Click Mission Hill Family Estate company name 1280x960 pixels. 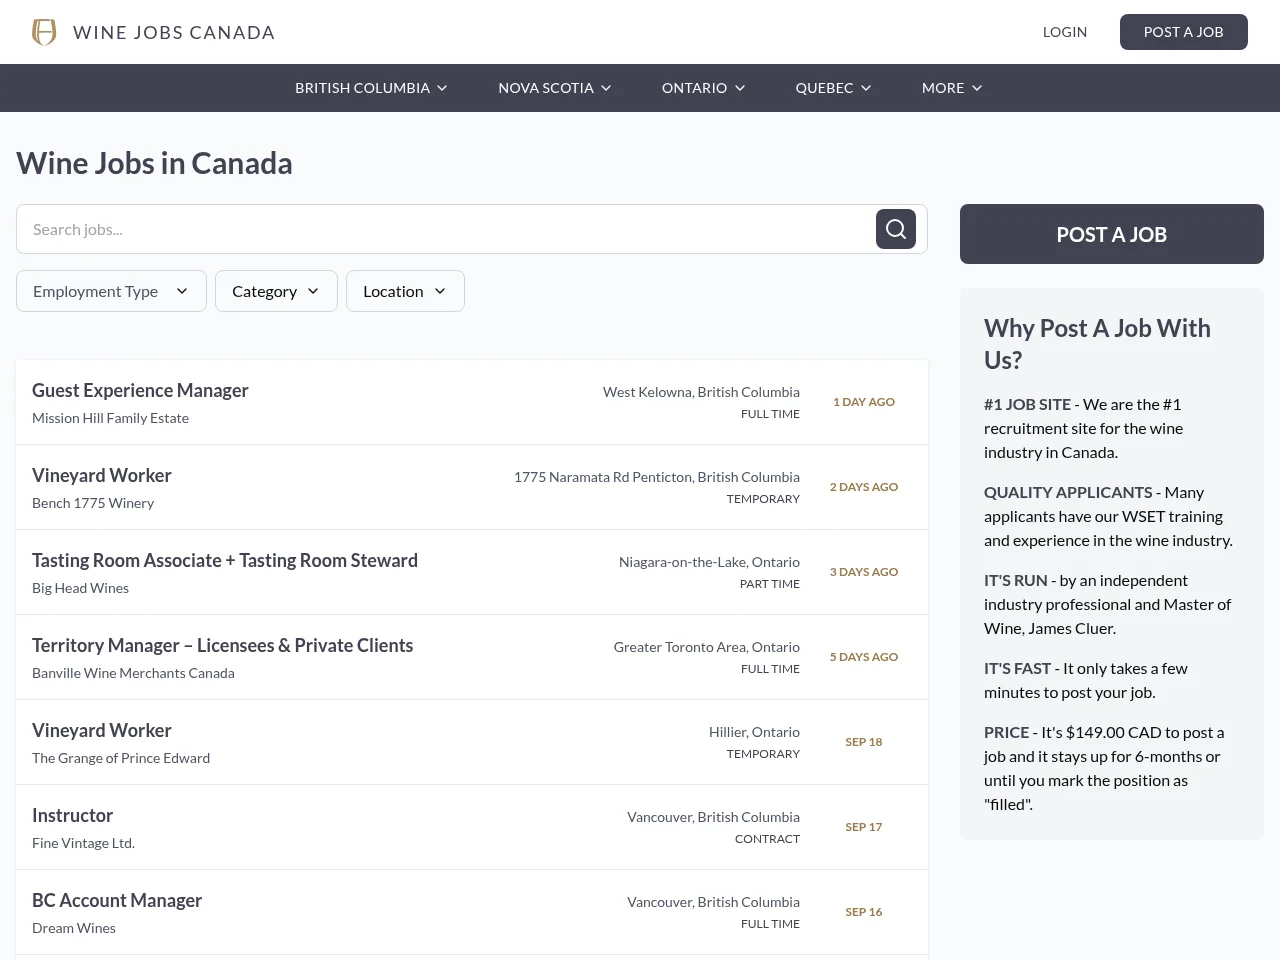[110, 418]
